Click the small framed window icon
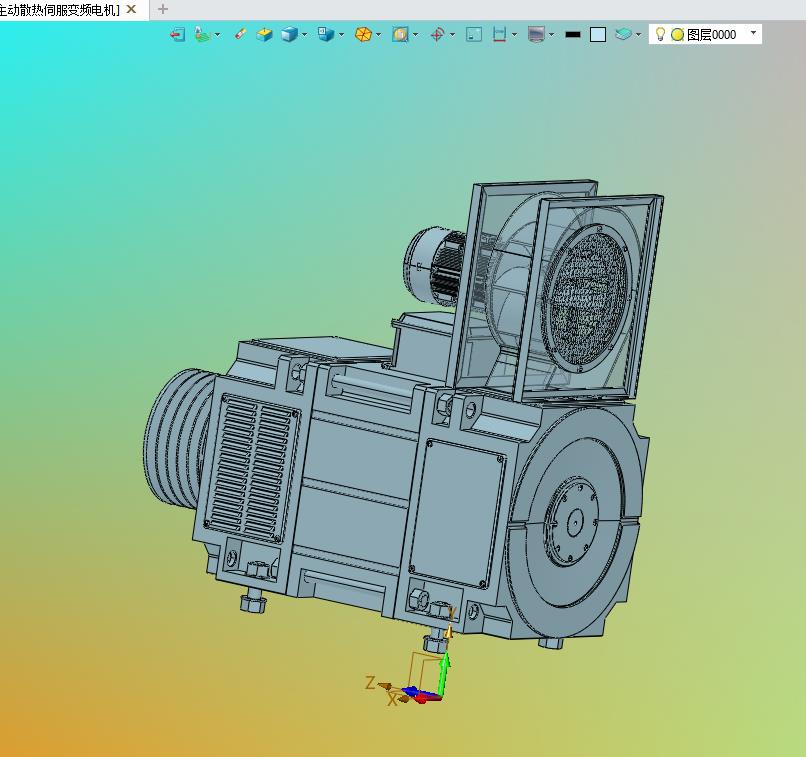The image size is (806, 757). [474, 34]
